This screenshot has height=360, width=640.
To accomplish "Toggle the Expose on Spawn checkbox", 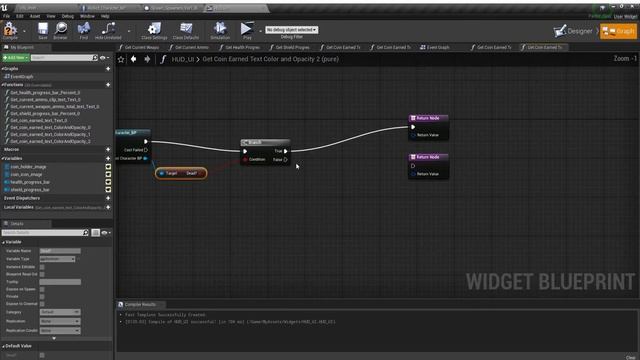I will (x=42, y=289).
